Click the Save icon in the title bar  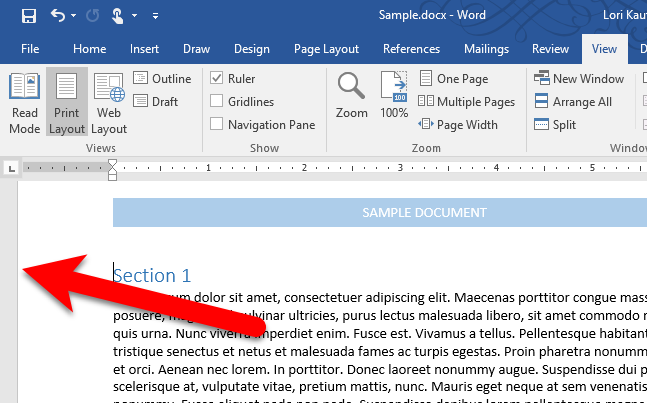click(28, 16)
